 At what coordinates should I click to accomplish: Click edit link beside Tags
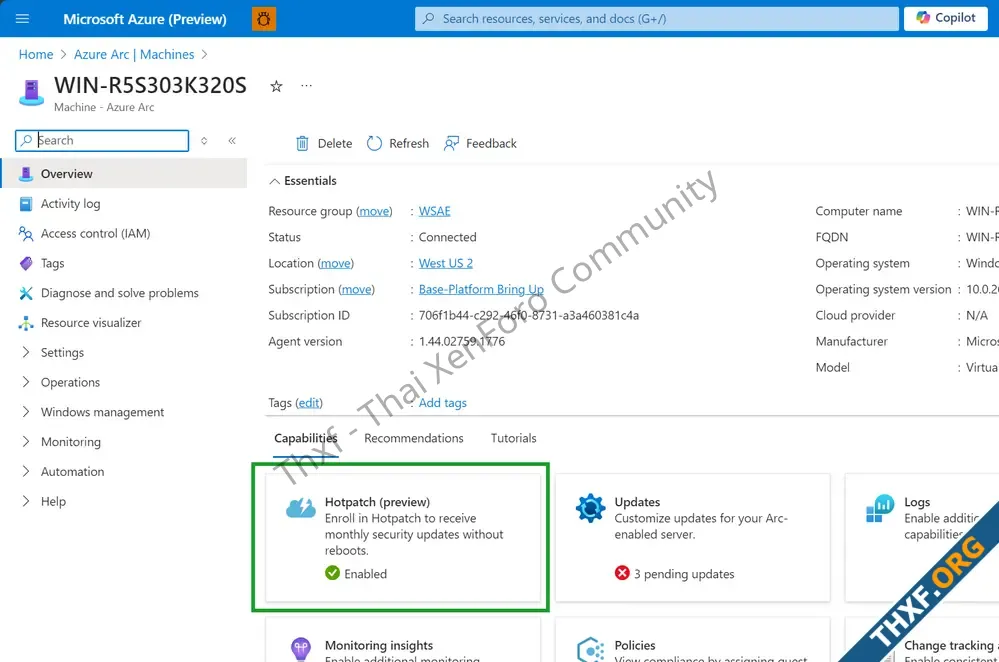[309, 403]
